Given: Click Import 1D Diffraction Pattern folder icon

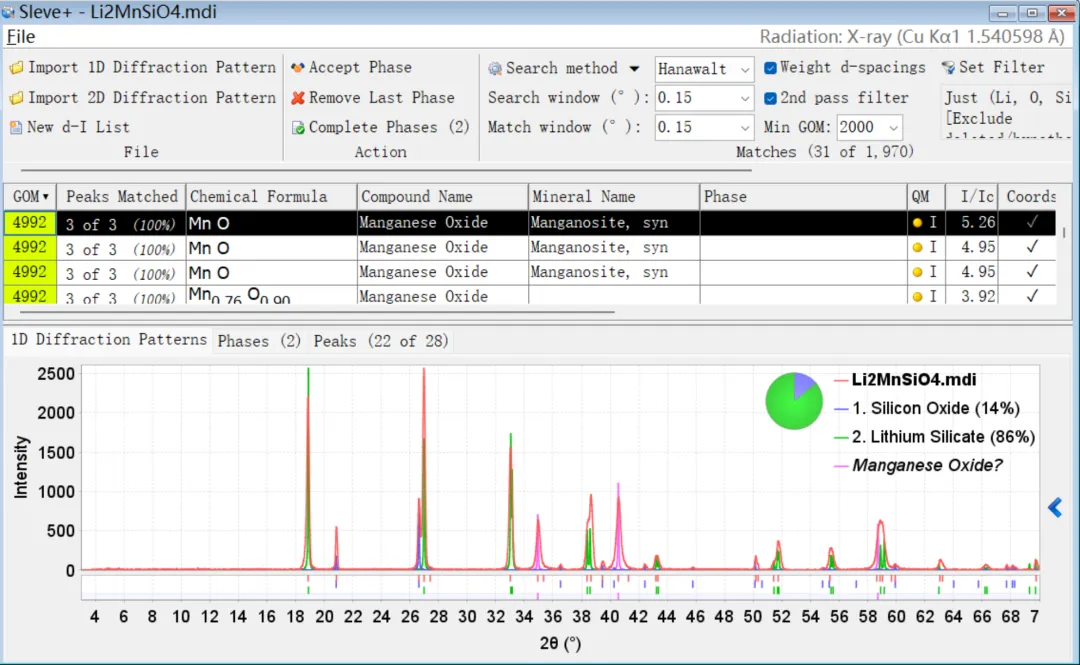Looking at the screenshot, I should 16,68.
